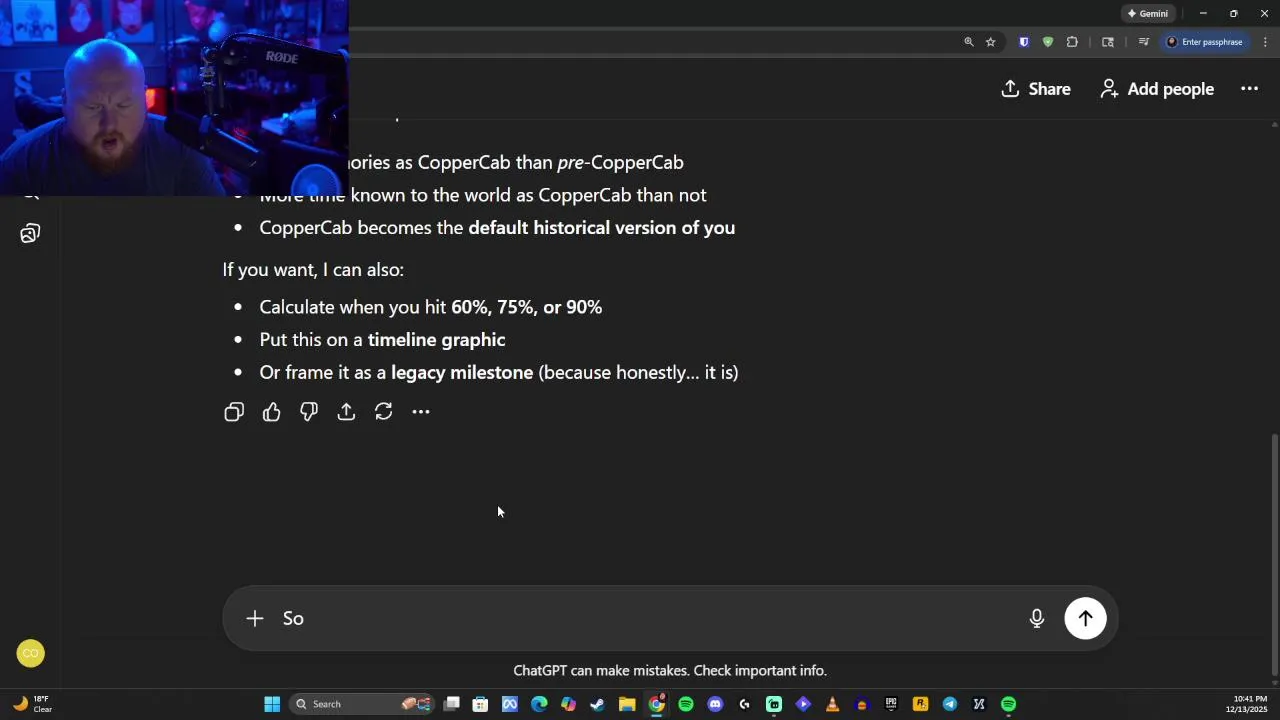The height and width of the screenshot is (720, 1280).
Task: Give the response a thumbs down
Action: click(x=309, y=412)
